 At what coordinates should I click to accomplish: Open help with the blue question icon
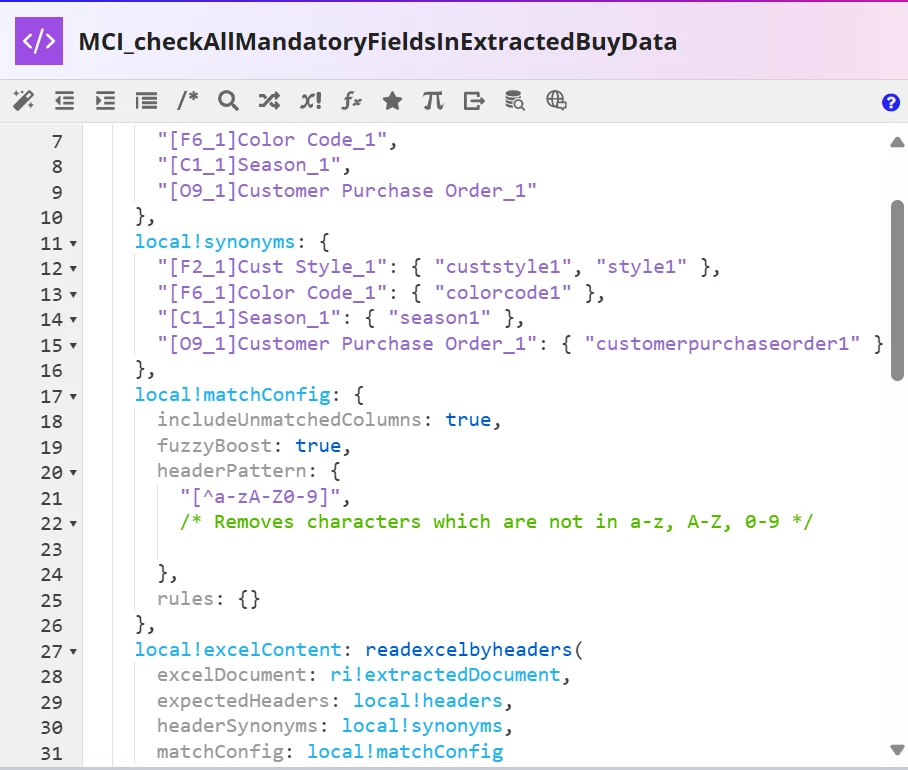(x=891, y=102)
